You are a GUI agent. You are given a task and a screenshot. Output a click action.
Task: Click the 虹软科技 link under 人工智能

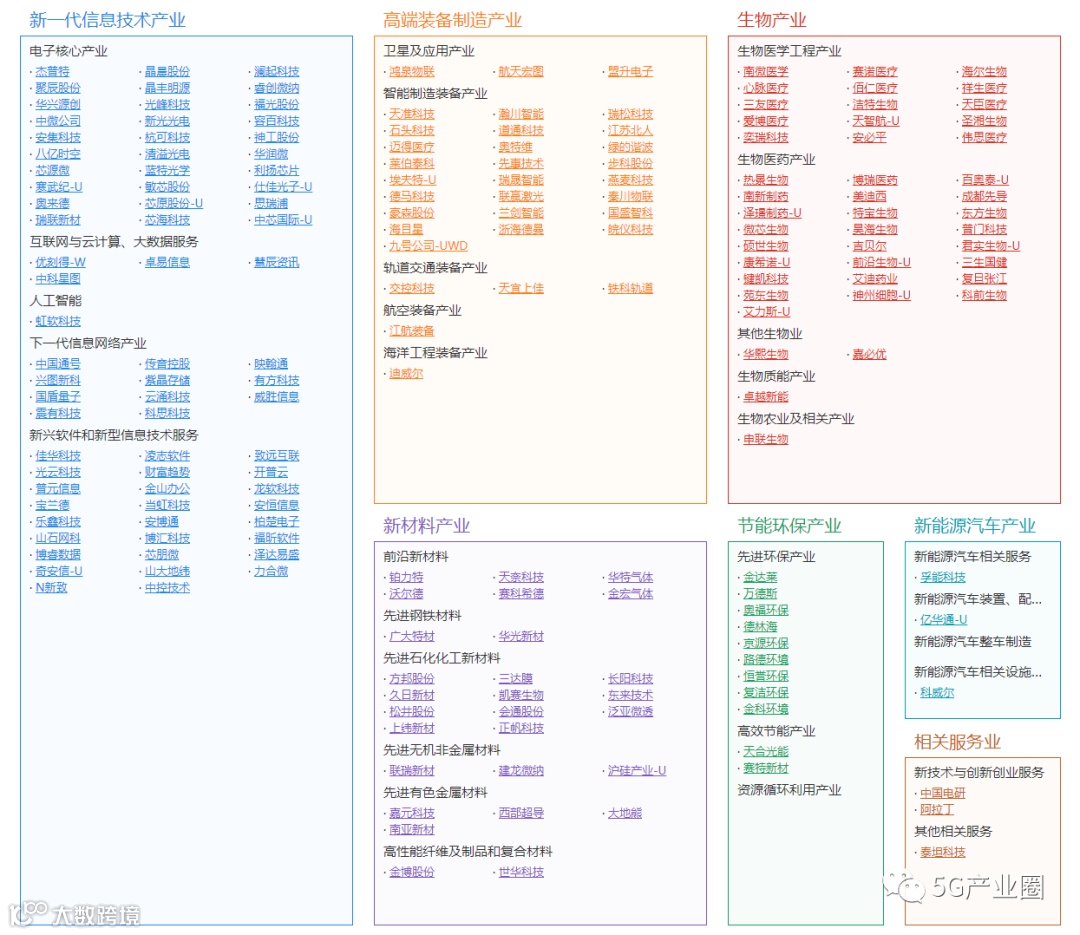(x=58, y=322)
